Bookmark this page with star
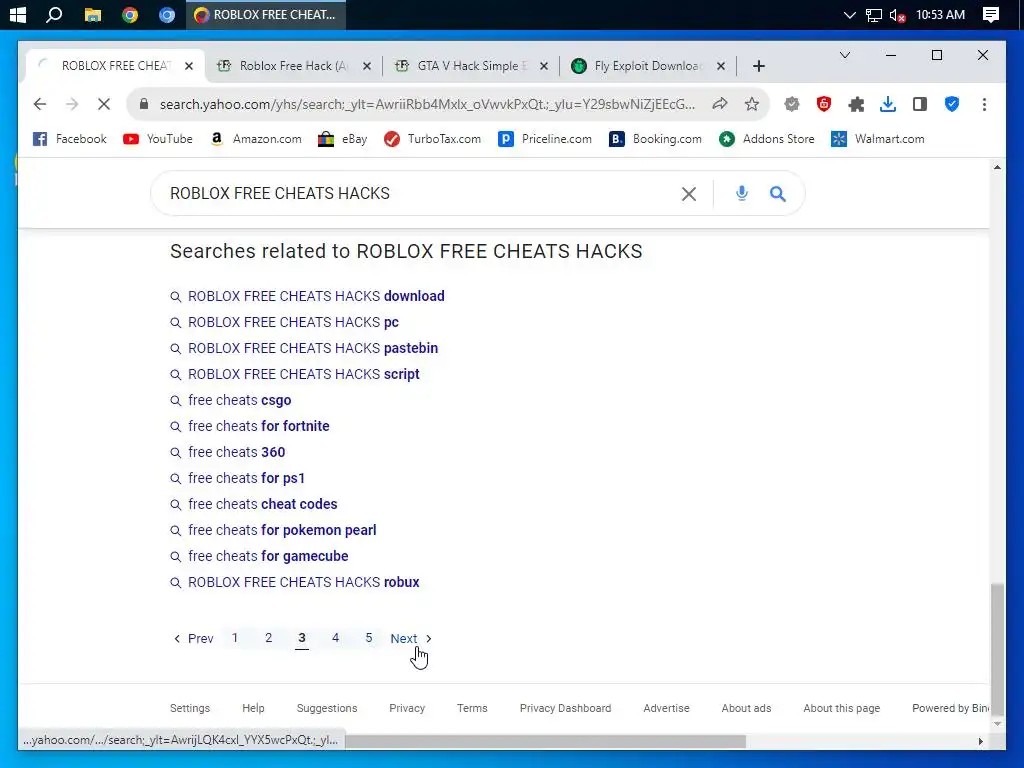 coord(752,104)
